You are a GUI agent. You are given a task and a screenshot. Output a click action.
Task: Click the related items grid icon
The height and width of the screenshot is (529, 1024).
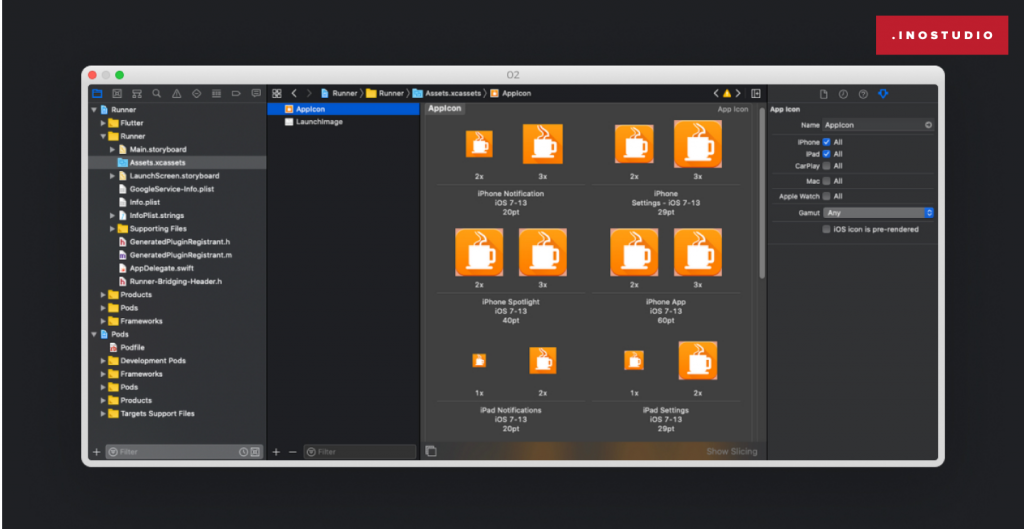click(277, 93)
